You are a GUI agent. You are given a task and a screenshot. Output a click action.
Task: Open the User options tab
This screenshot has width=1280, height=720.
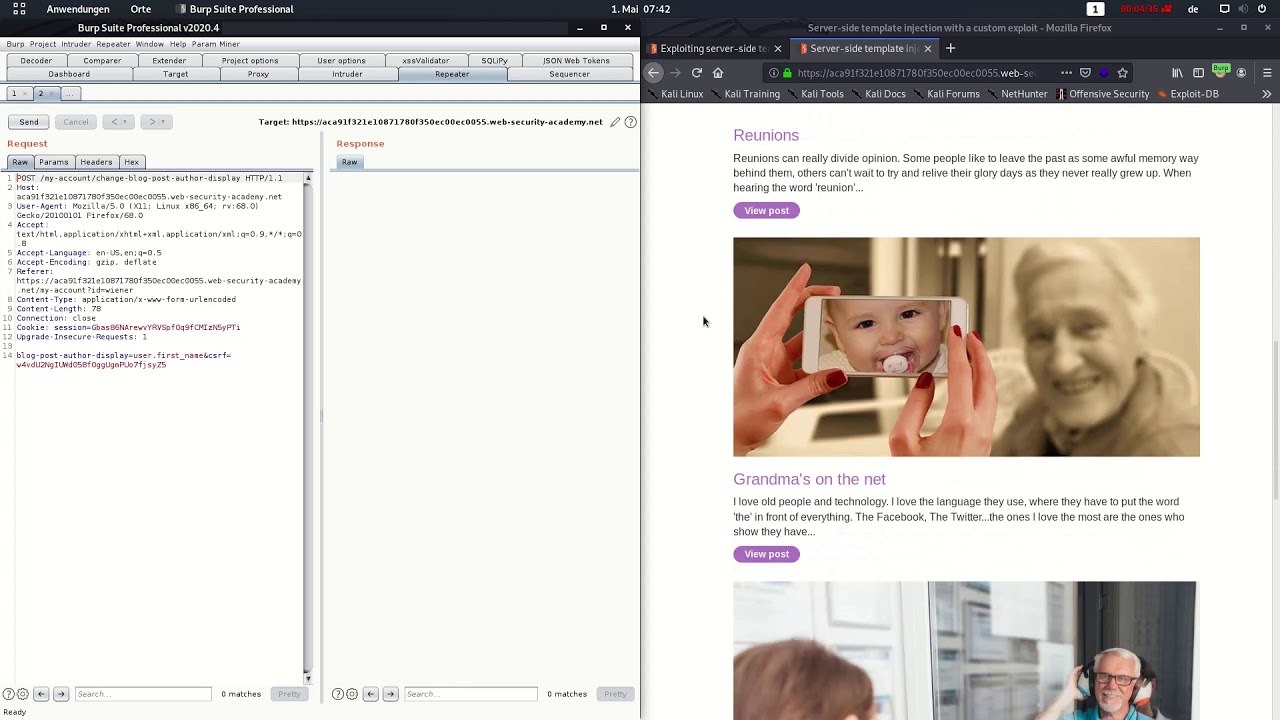[x=341, y=61]
